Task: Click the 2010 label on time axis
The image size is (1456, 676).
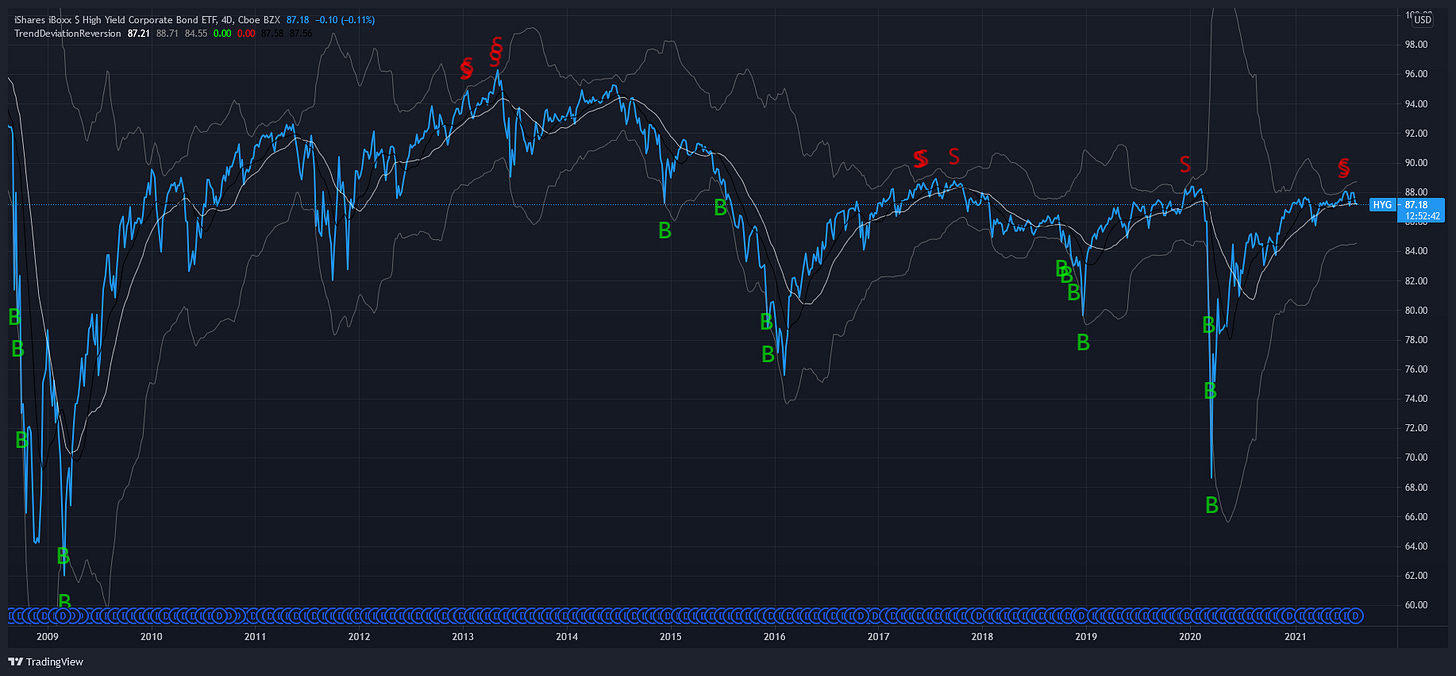Action: 151,636
